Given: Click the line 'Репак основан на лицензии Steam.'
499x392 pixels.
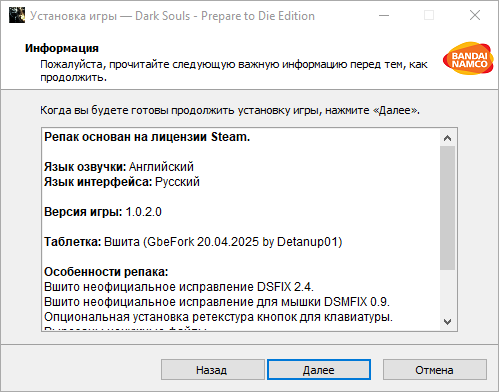Looking at the screenshot, I should (x=147, y=137).
